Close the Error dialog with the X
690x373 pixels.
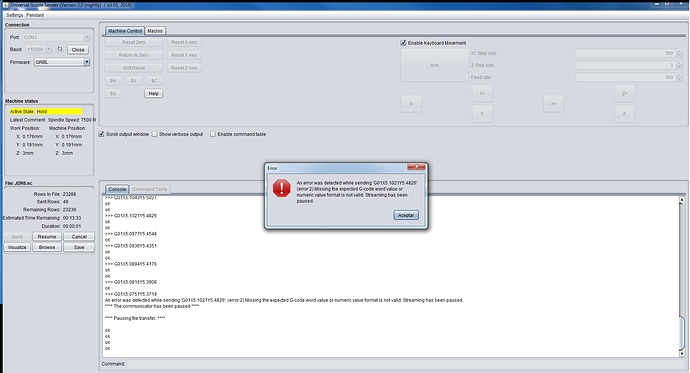tap(416, 167)
